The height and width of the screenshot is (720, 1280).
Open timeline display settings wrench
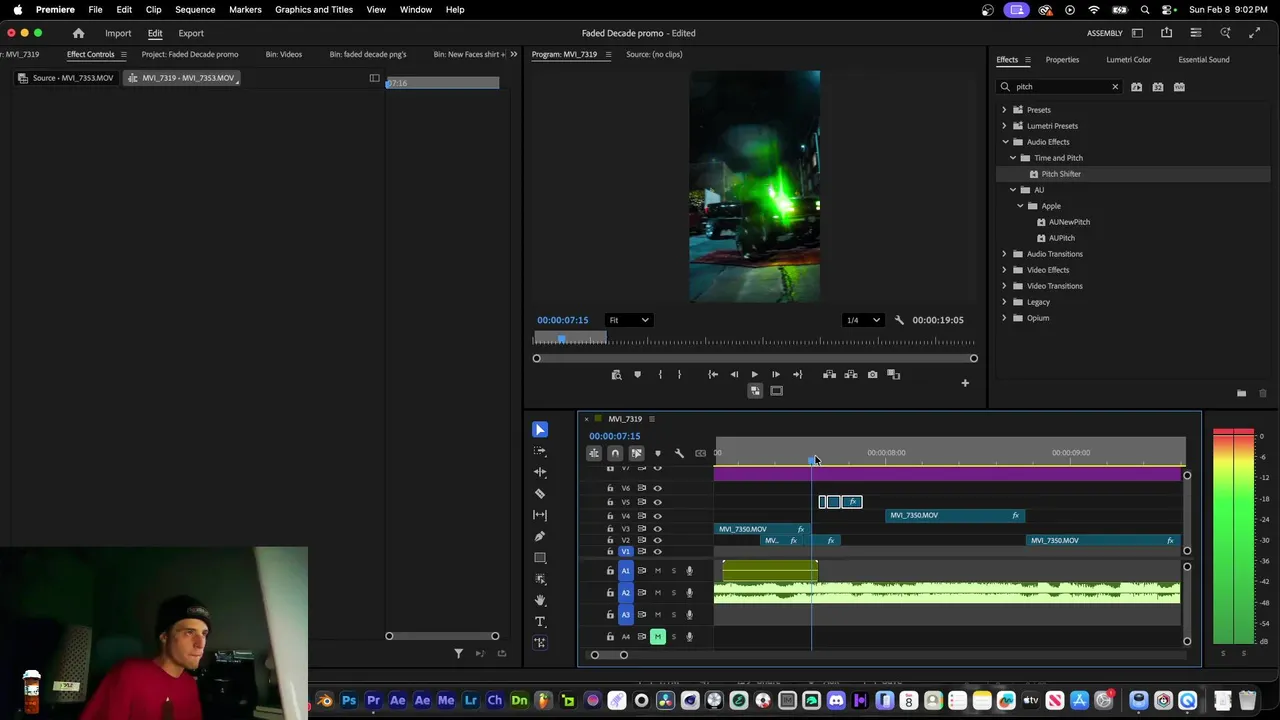click(x=679, y=453)
